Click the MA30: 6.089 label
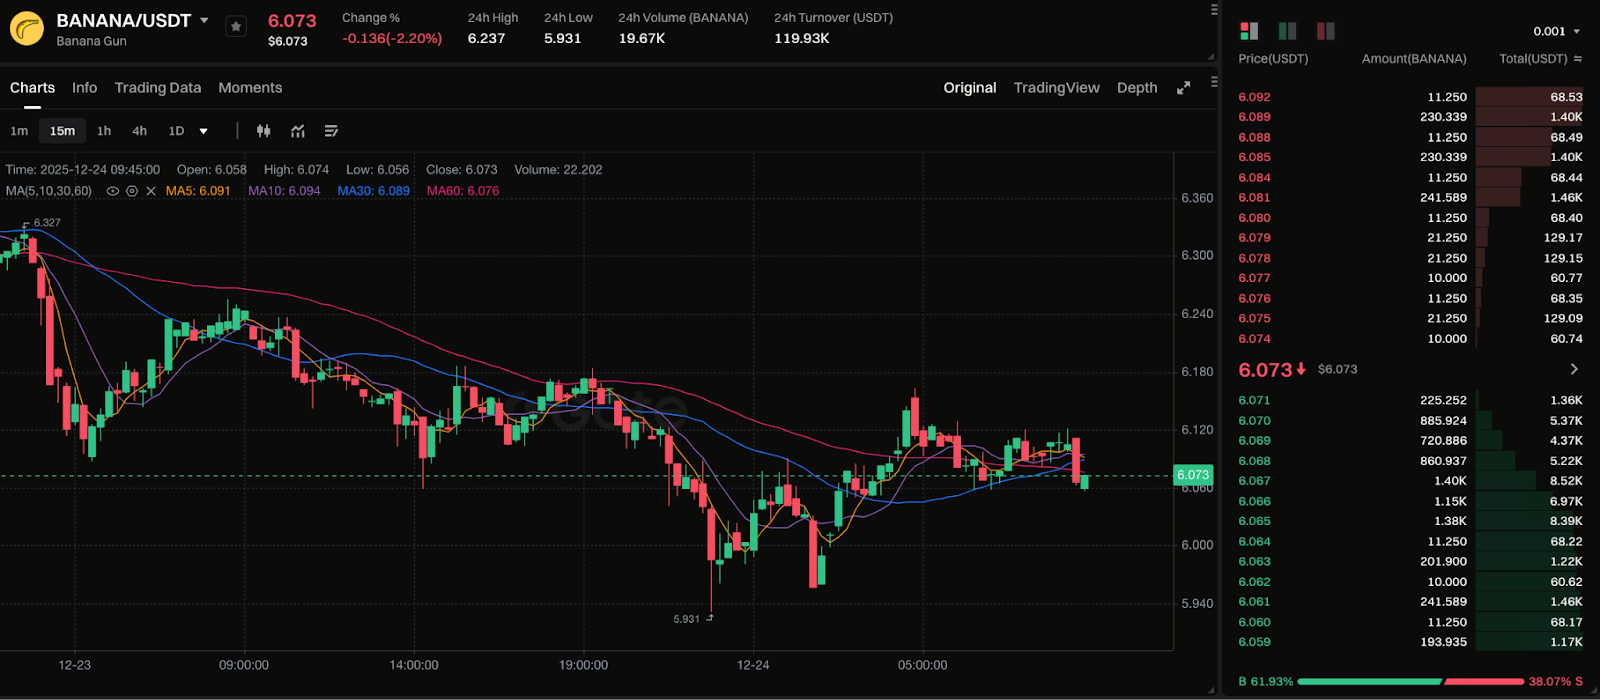 click(373, 191)
